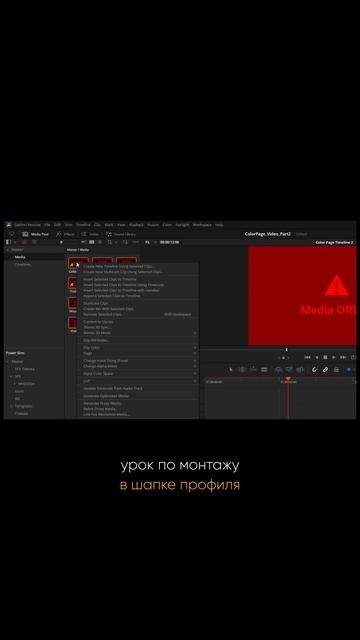The image size is (360, 640).
Task: Expand the Flags submenu
Action: coord(138,353)
